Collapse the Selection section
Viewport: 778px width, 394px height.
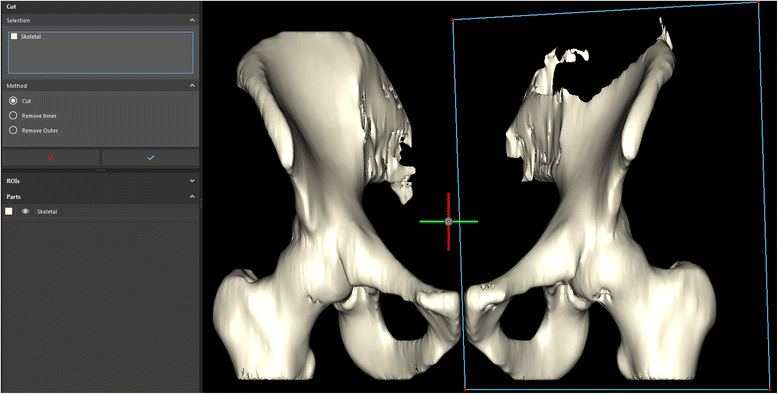[192, 20]
